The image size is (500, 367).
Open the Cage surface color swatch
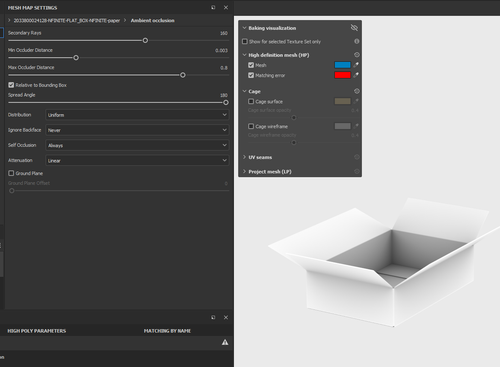point(343,101)
